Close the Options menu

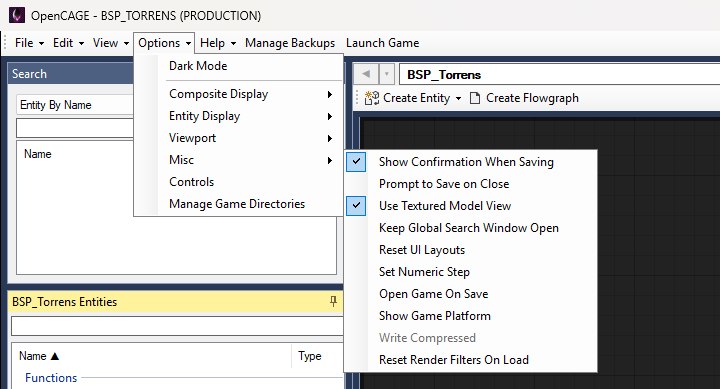pyautogui.click(x=164, y=43)
